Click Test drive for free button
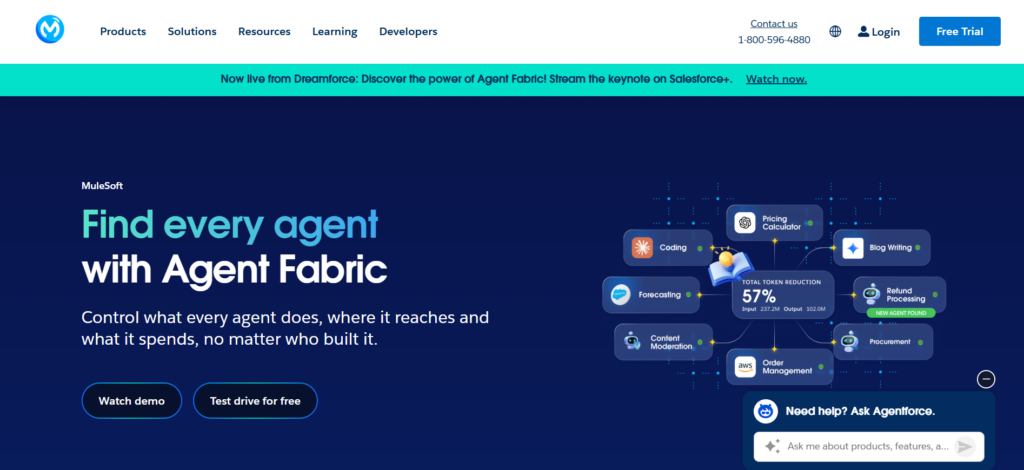Screen dimensions: 1024x470 click(255, 401)
